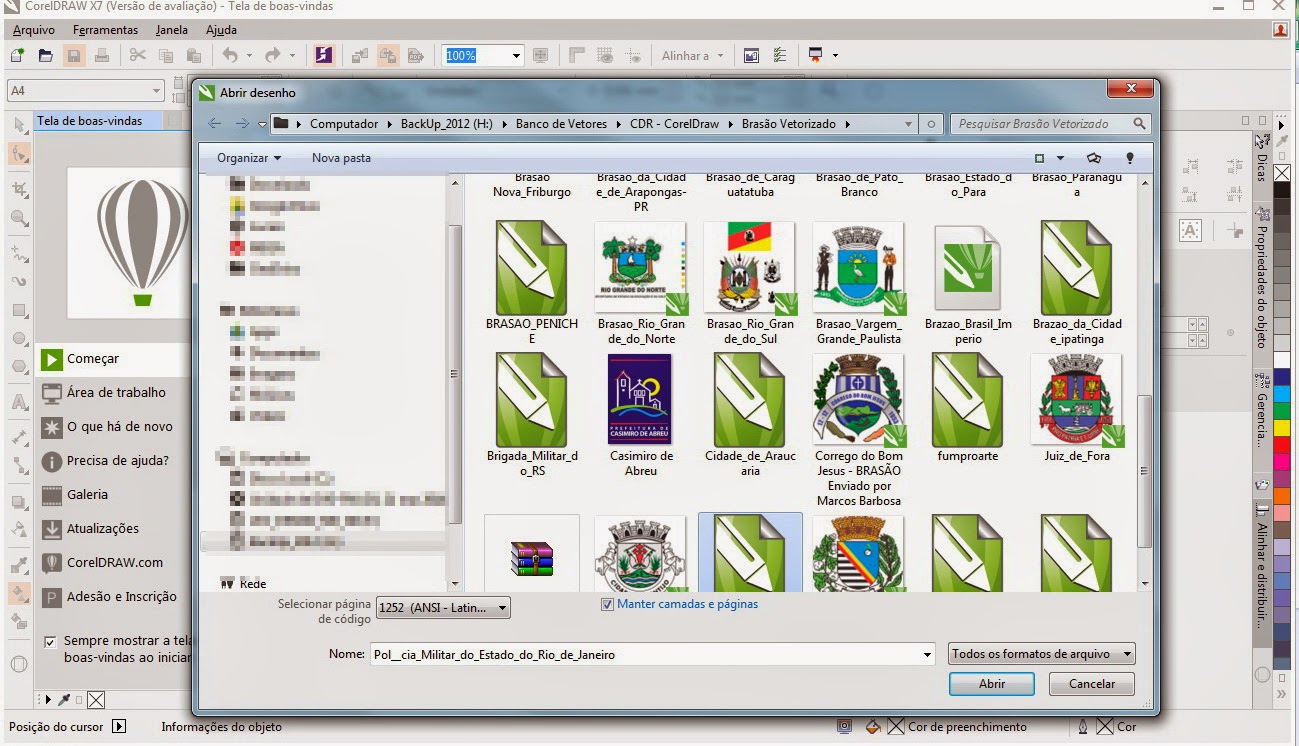Click the Import icon in the toolbar

click(360, 56)
